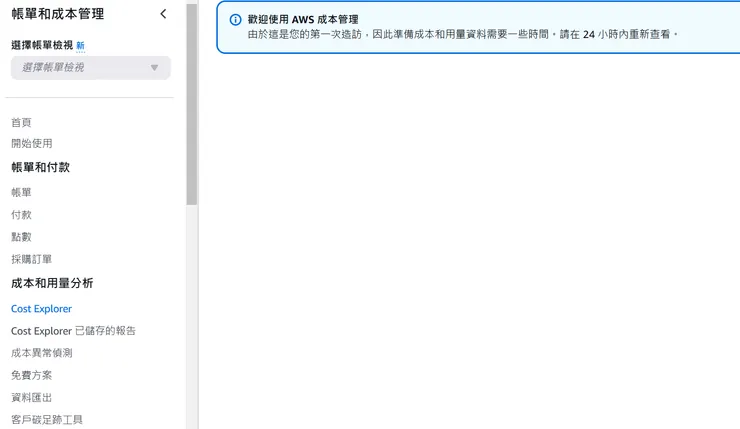Viewport: 740px width, 429px height.
Task: Click the blue 新 badge next to 選擇帳單檢視
Action: tap(80, 46)
